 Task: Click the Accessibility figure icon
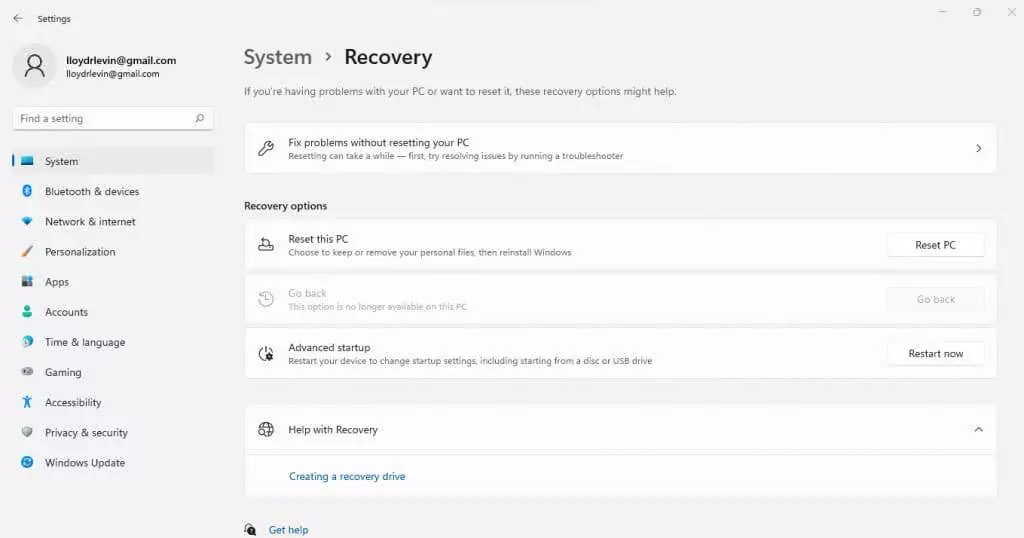[27, 402]
